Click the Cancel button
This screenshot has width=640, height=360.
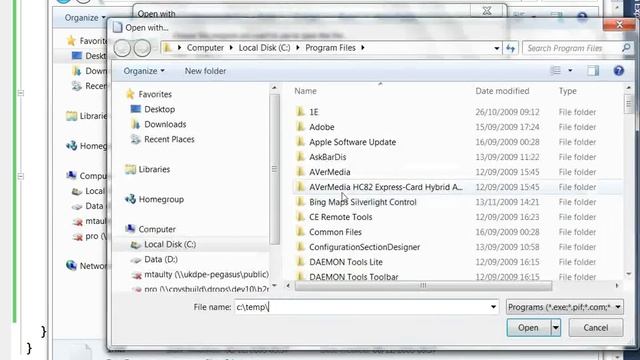coord(596,327)
